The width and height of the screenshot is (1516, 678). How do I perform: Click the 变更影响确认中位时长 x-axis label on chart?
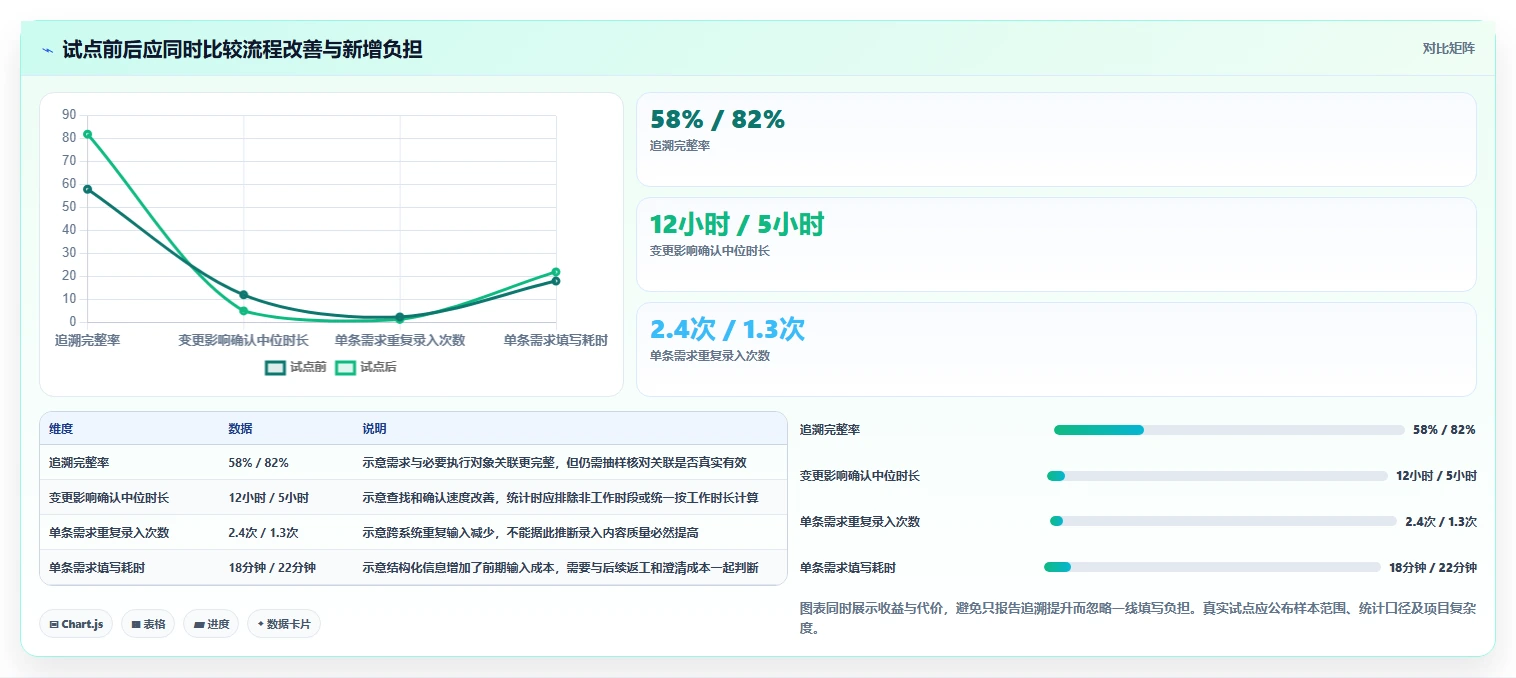pyautogui.click(x=244, y=340)
